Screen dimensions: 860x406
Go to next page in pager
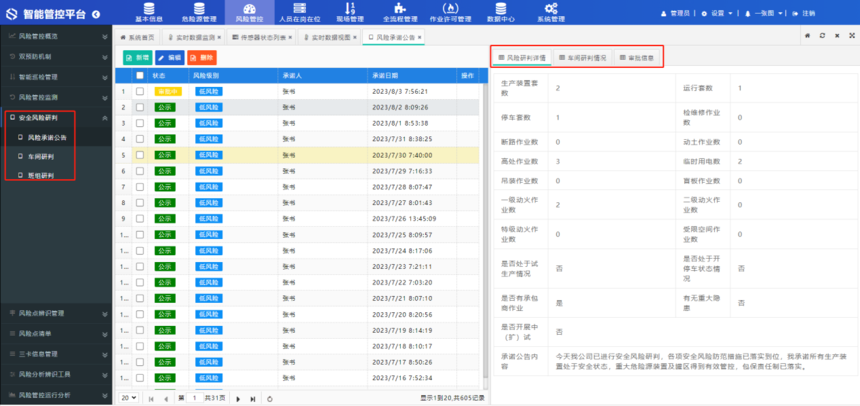tap(239, 398)
